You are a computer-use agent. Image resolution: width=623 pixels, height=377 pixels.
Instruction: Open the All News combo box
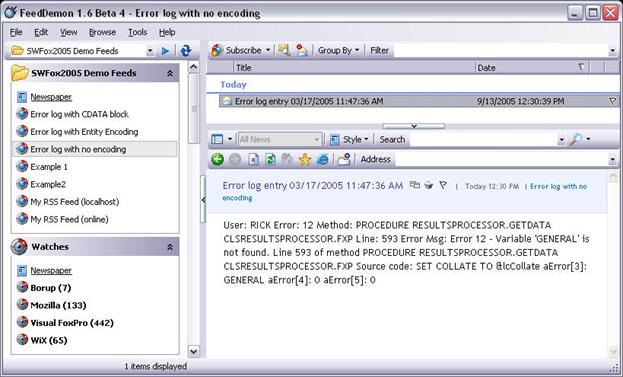tap(280, 139)
